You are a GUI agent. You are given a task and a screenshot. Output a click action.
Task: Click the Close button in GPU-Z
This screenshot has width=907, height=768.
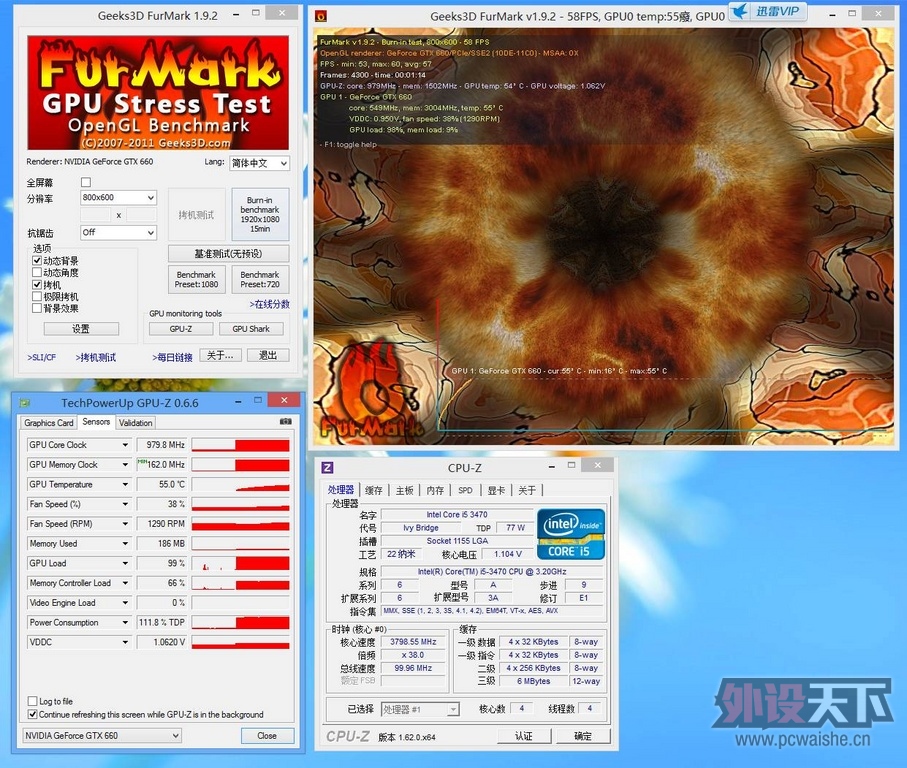tap(267, 736)
